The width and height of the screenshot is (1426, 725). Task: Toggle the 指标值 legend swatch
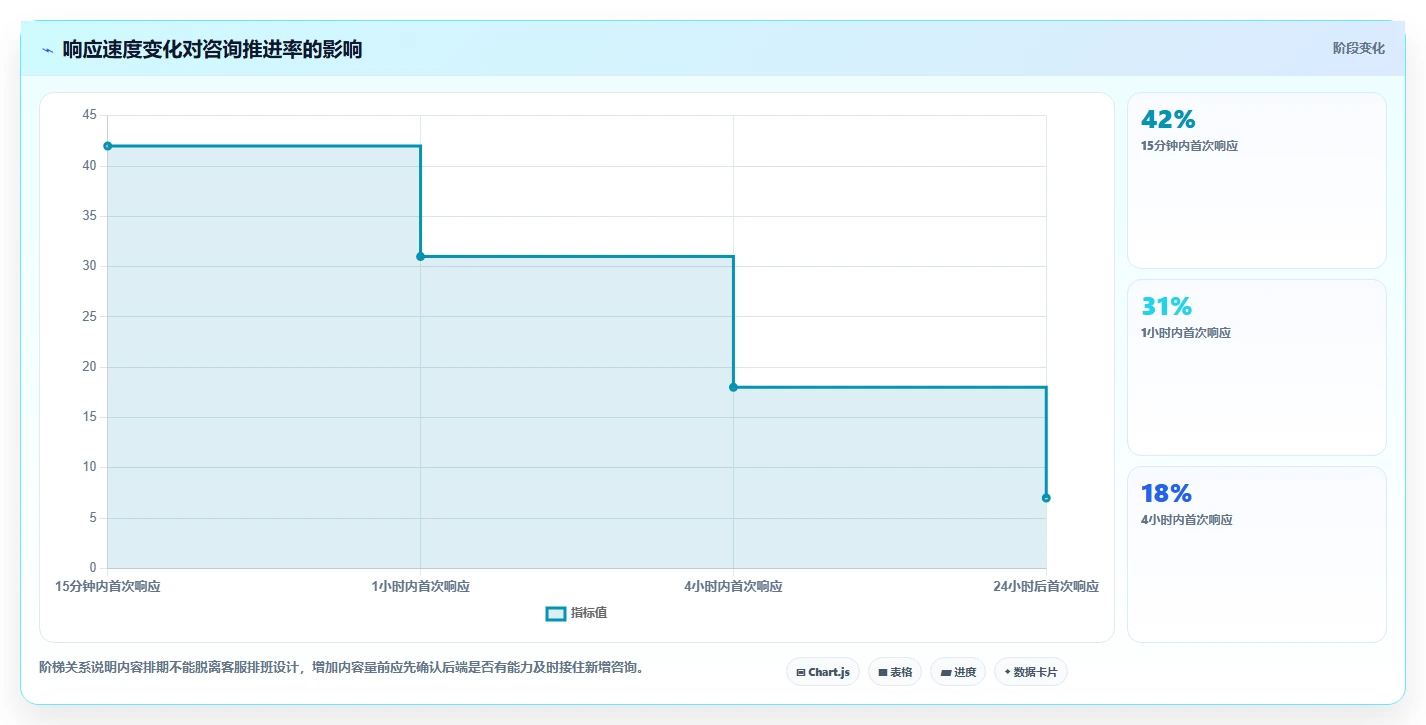[556, 613]
